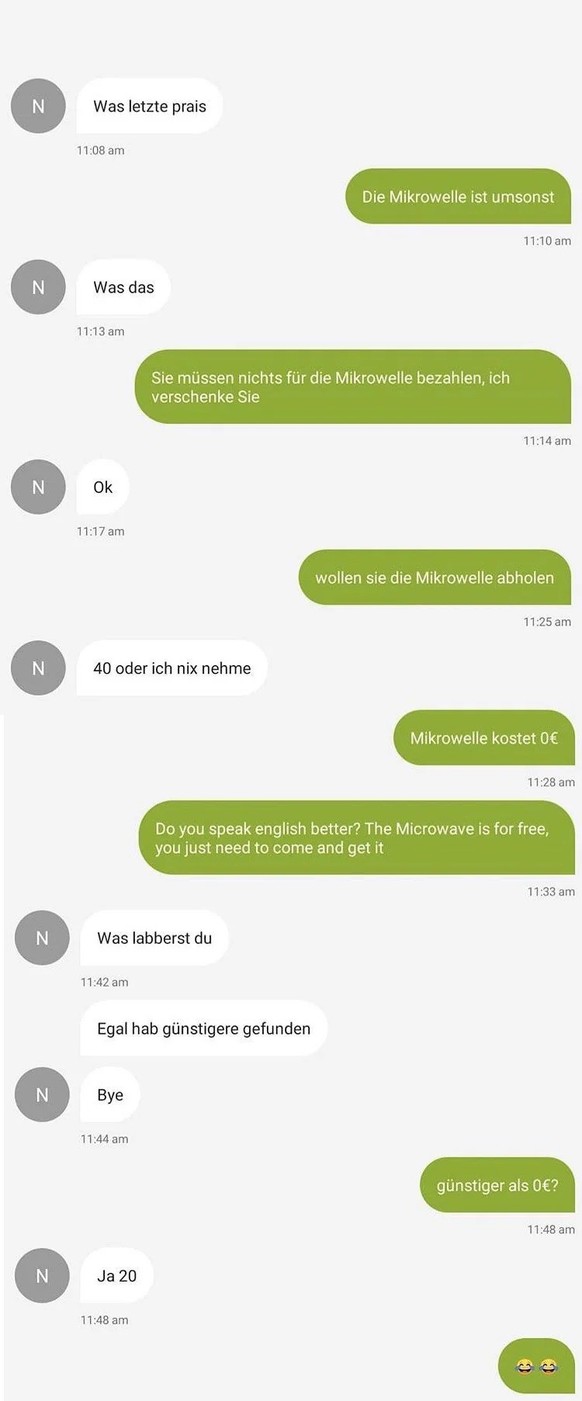
Task: Tap the "Mikrowelle kostet 0€" message
Action: pyautogui.click(x=484, y=738)
